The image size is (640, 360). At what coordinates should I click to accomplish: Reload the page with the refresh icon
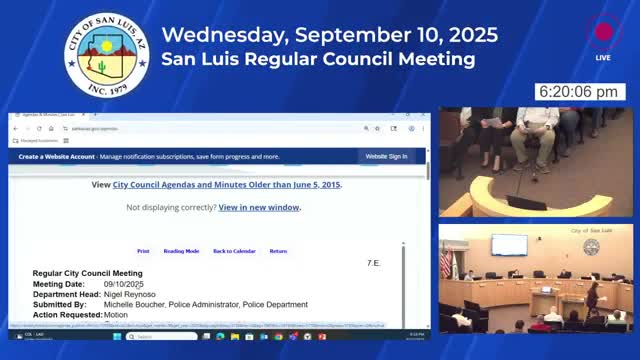pos(39,129)
